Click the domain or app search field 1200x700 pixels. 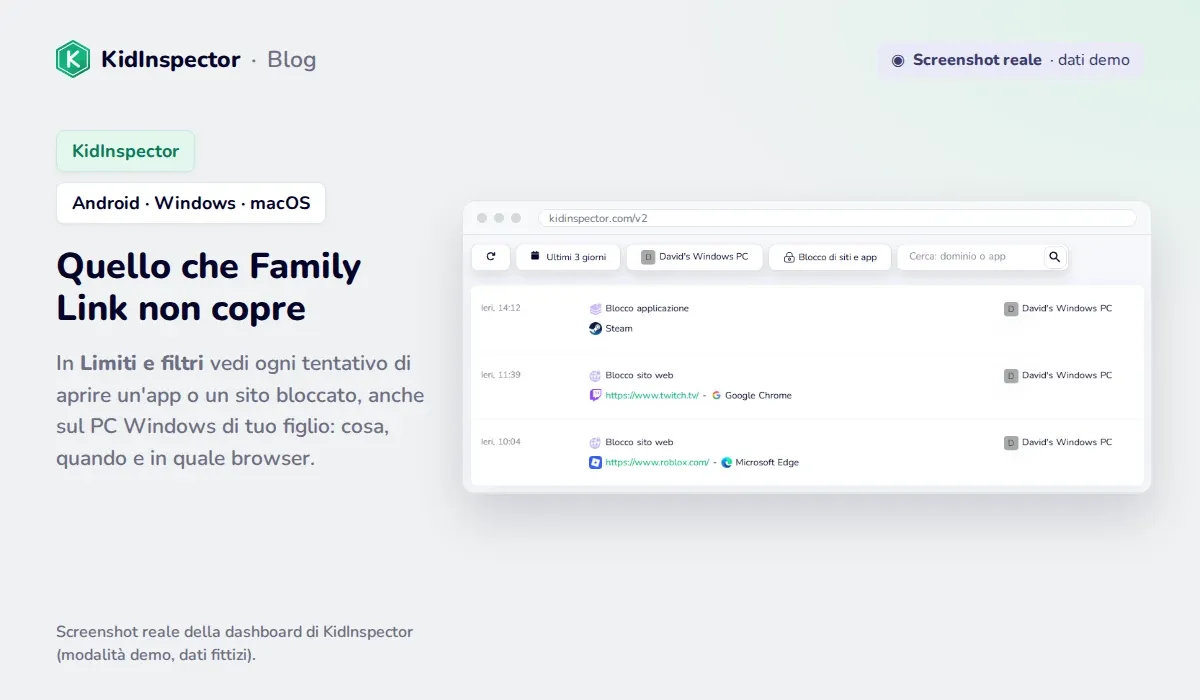click(x=972, y=257)
